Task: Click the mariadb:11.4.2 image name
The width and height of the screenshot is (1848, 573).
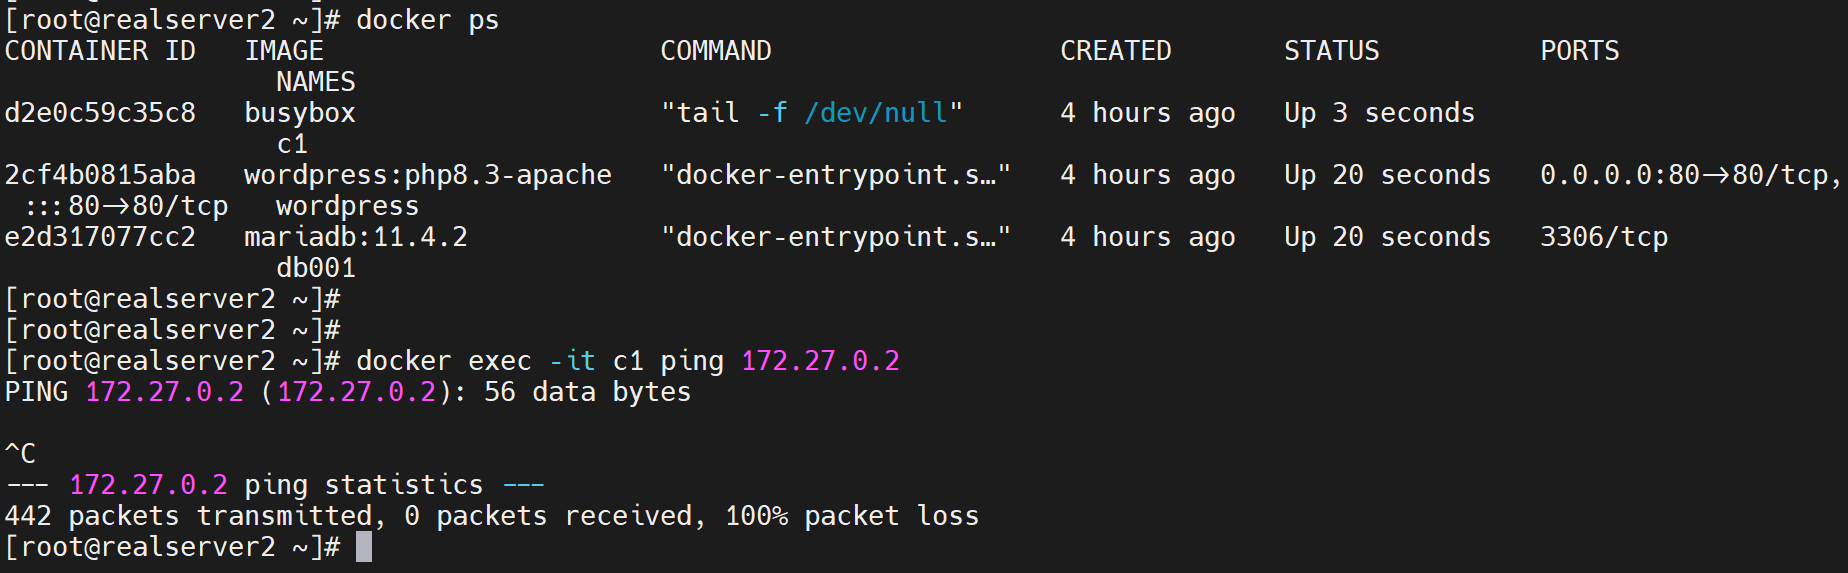Action: [x=356, y=237]
